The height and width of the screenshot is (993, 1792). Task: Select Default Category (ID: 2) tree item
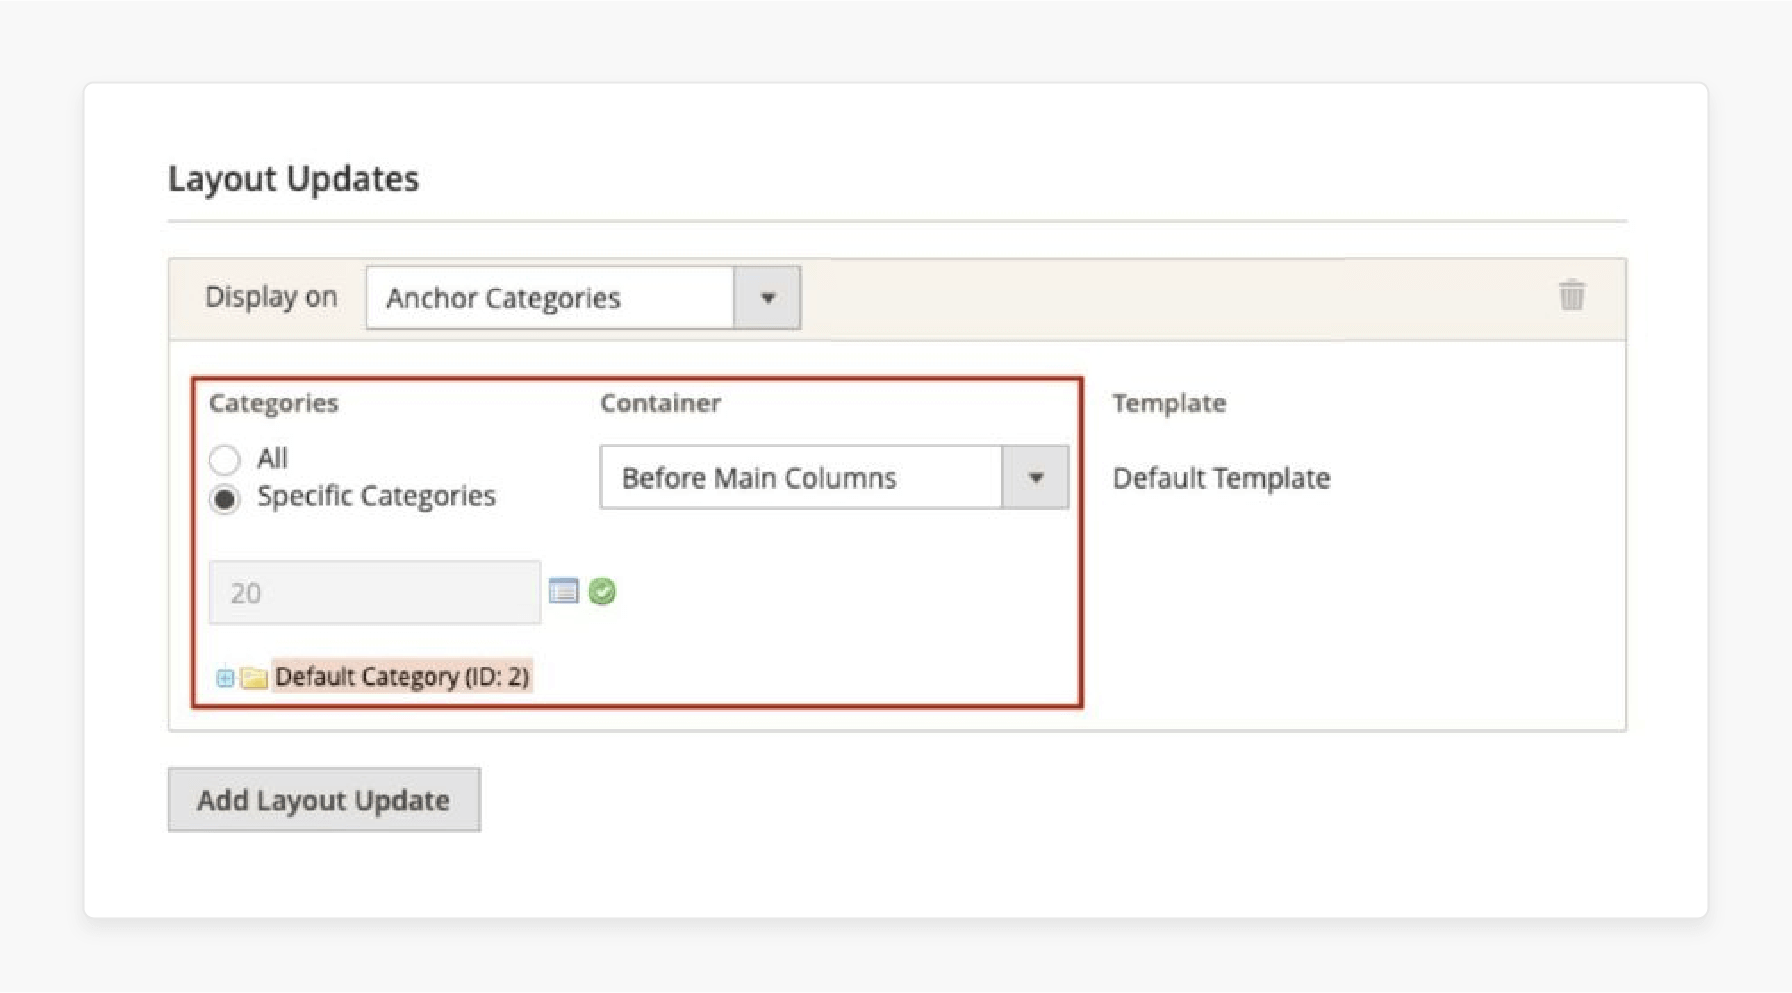click(402, 677)
